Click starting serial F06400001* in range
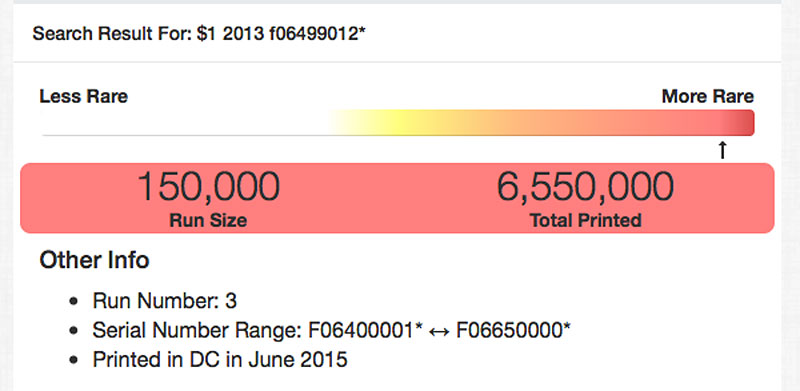The height and width of the screenshot is (391, 800). pos(366,331)
